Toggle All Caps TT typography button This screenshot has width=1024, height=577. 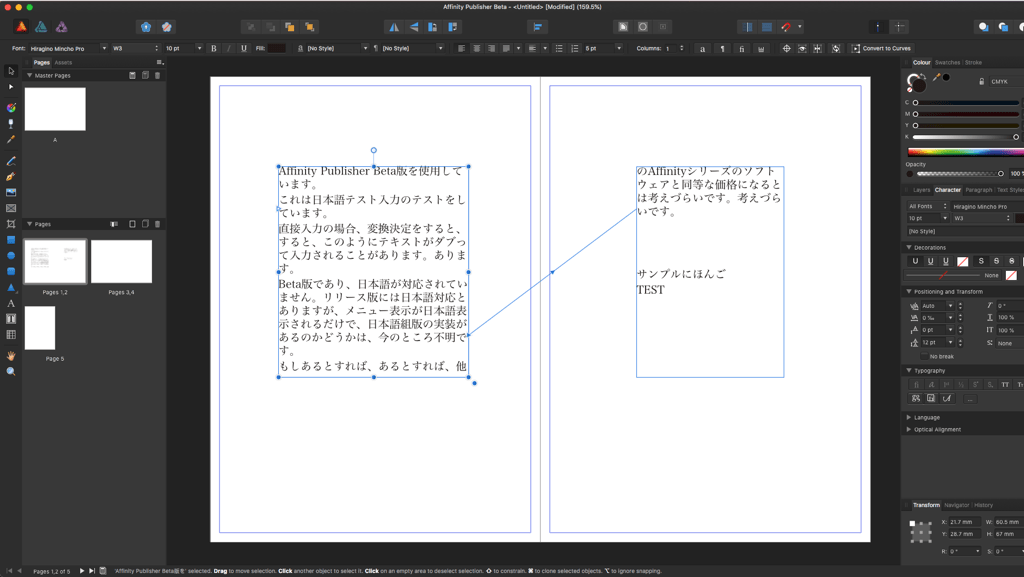click(1005, 384)
